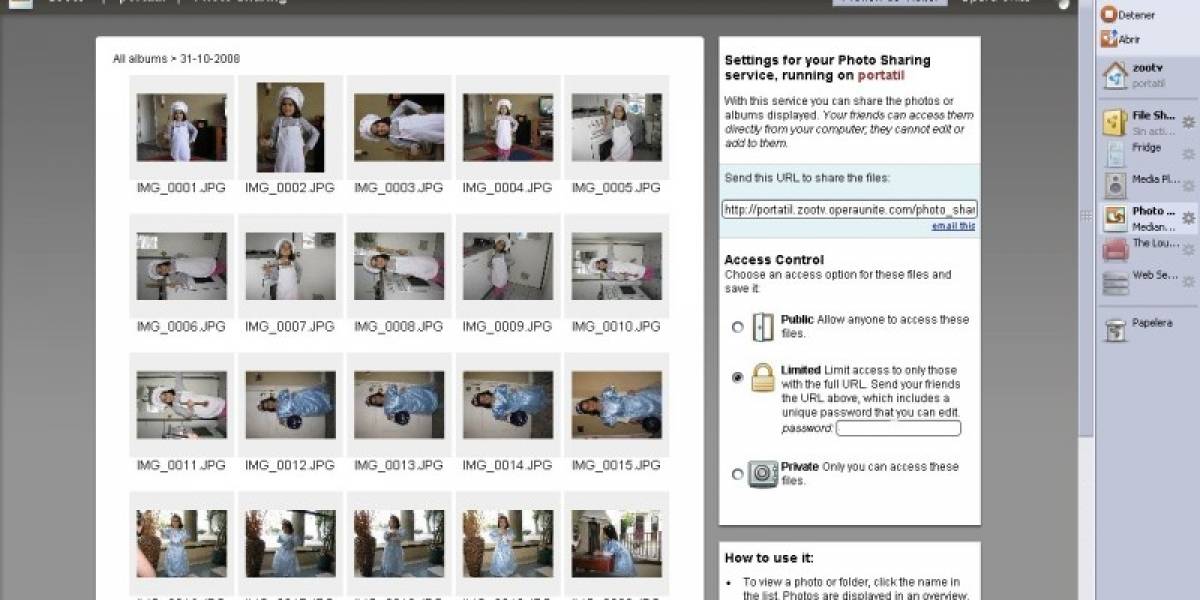Viewport: 1200px width, 600px height.
Task: Click the Abrir open icon
Action: point(1108,39)
